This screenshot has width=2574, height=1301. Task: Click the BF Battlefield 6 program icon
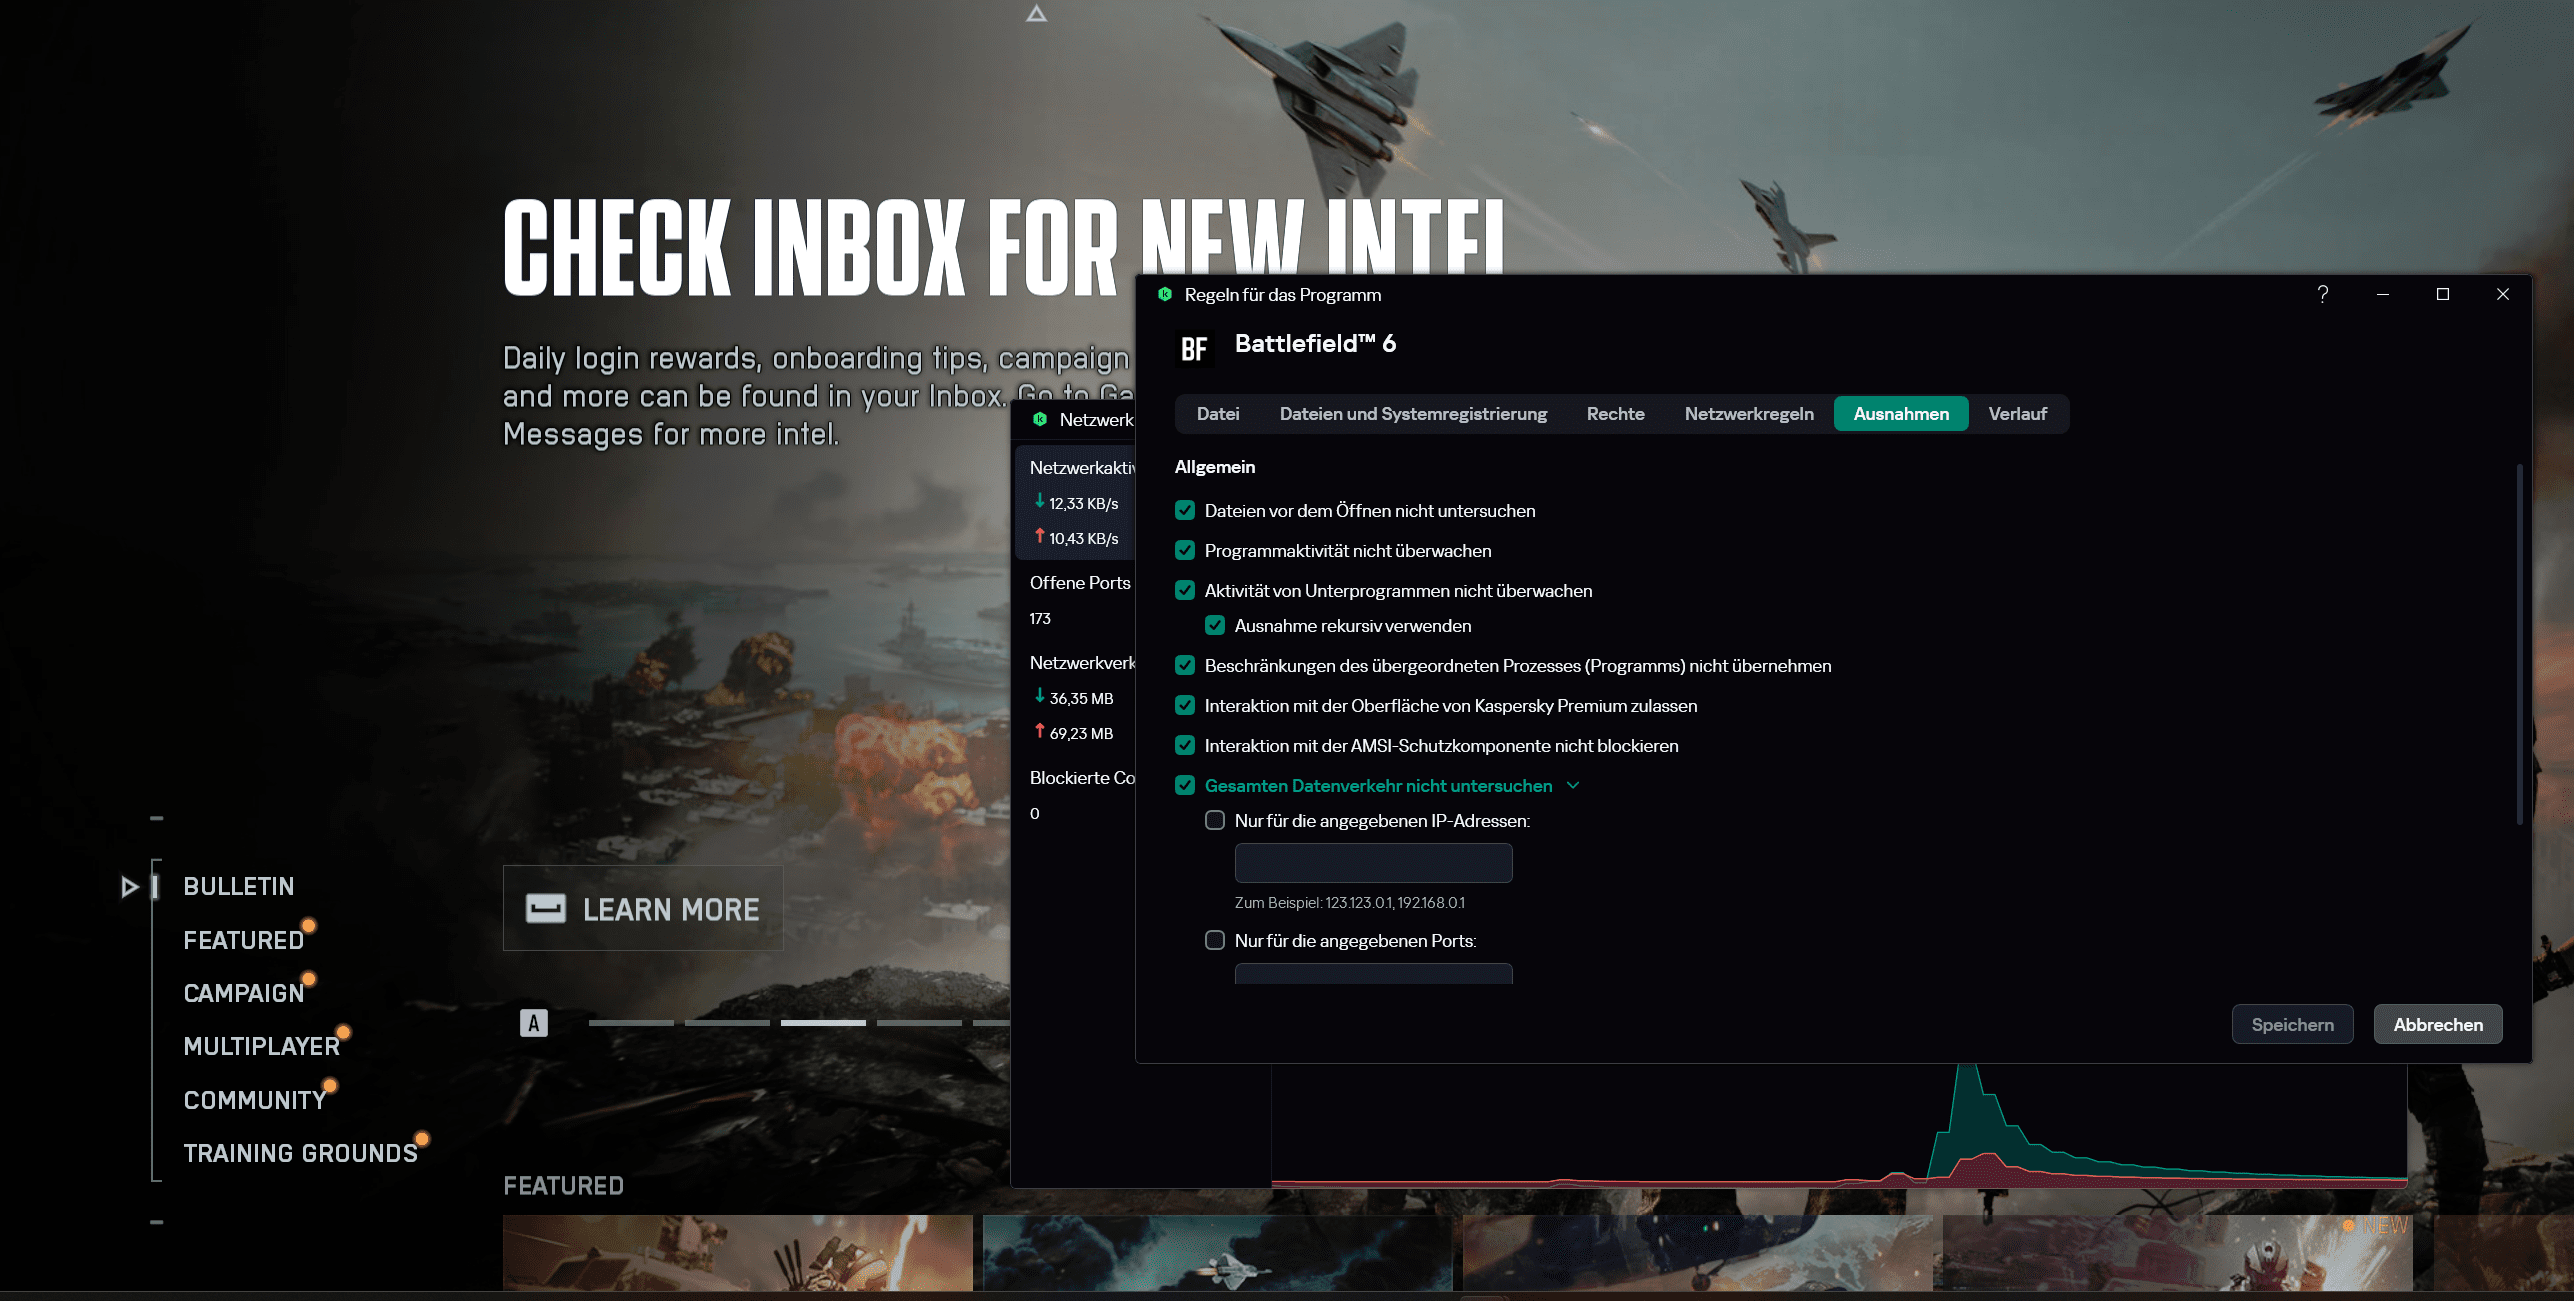click(1194, 349)
